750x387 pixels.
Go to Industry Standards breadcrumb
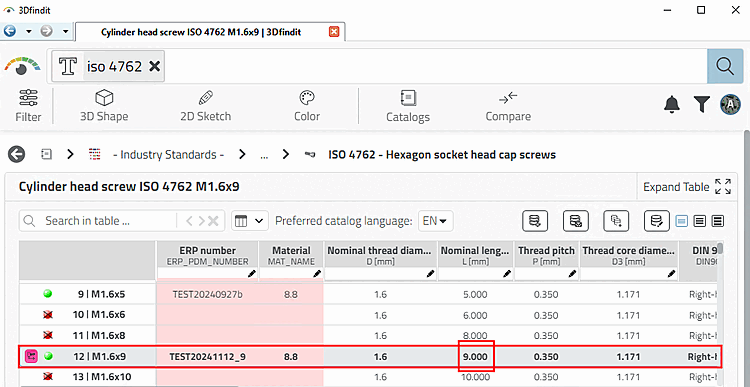click(x=168, y=155)
